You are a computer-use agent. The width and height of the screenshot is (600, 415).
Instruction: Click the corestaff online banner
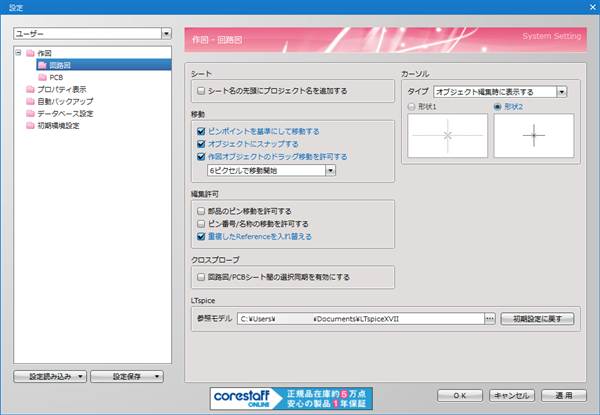pyautogui.click(x=292, y=396)
